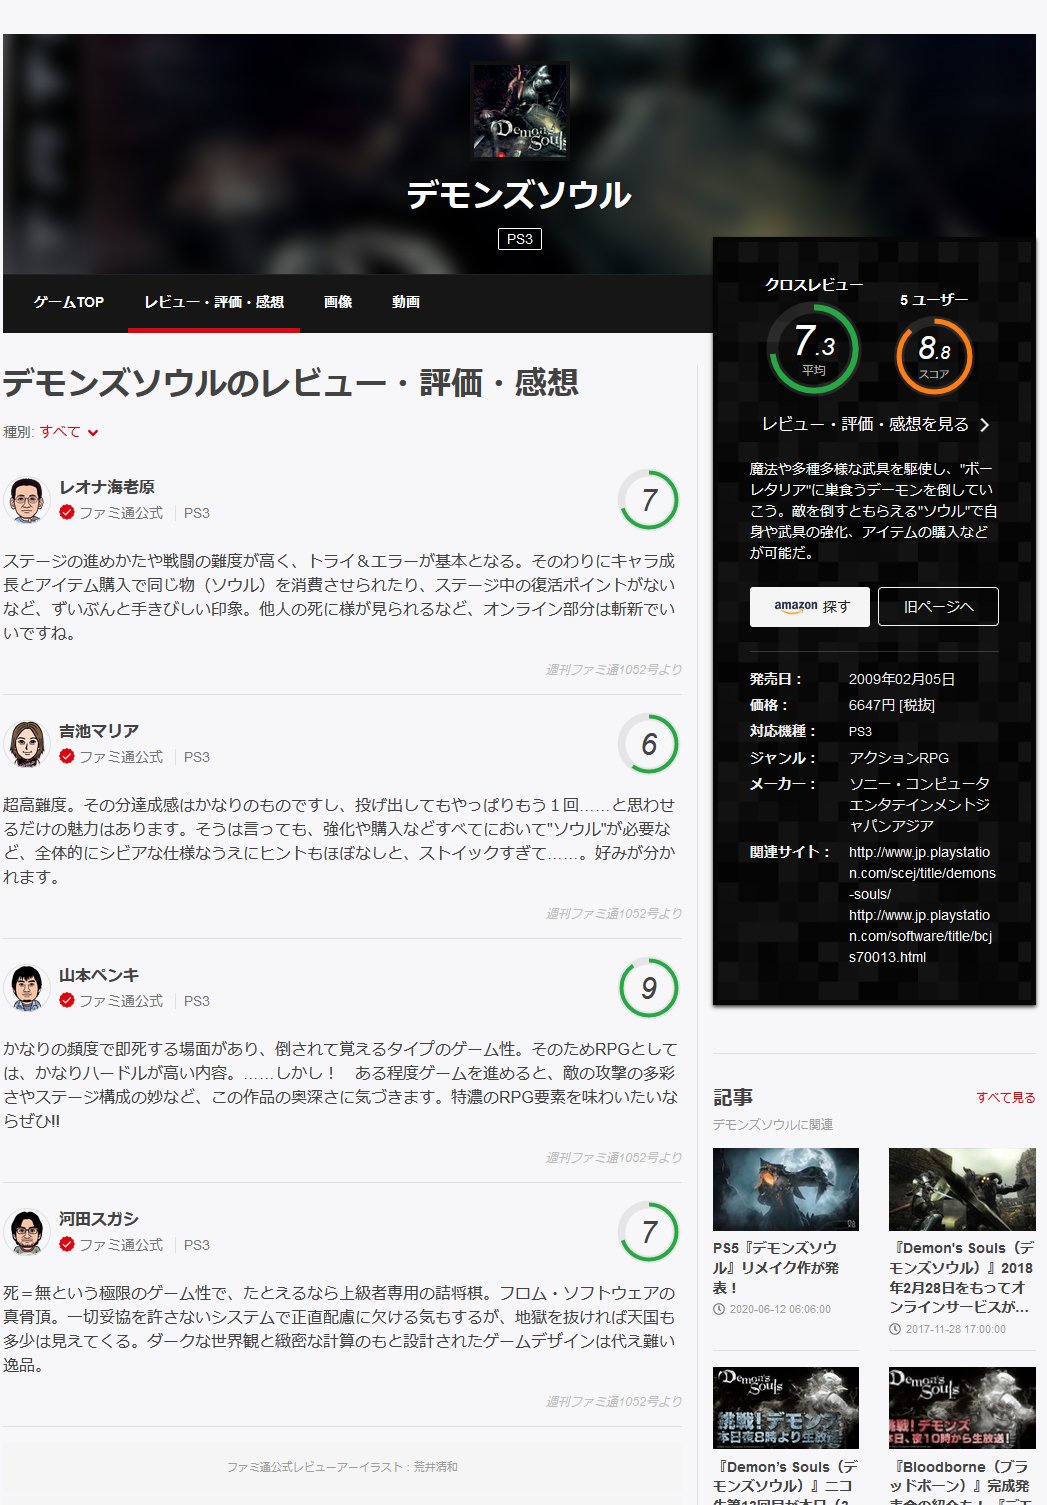
Task: Open the bcjs70013.html related site link
Action: coord(921,936)
